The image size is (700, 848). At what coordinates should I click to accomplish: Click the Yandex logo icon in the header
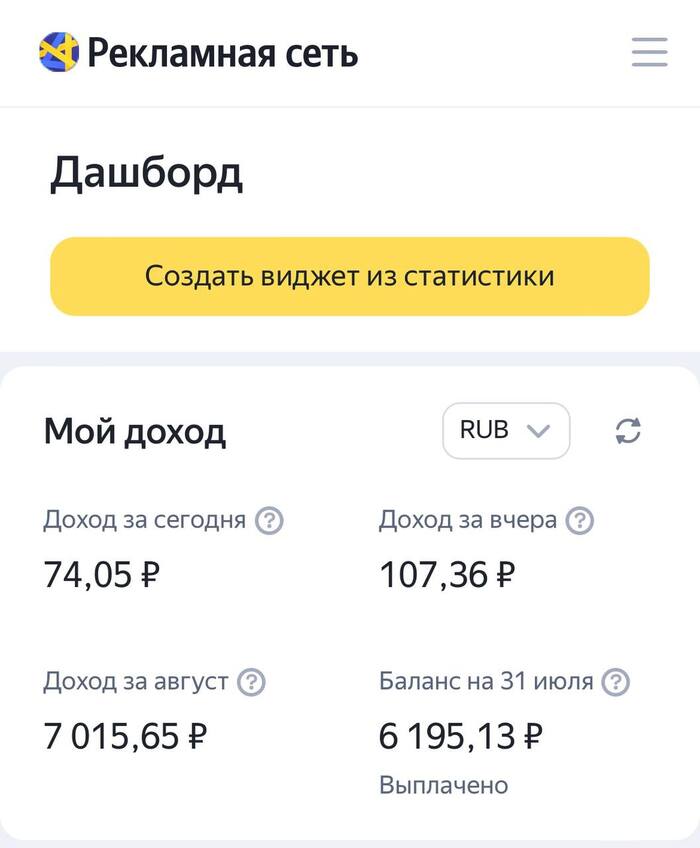point(58,53)
